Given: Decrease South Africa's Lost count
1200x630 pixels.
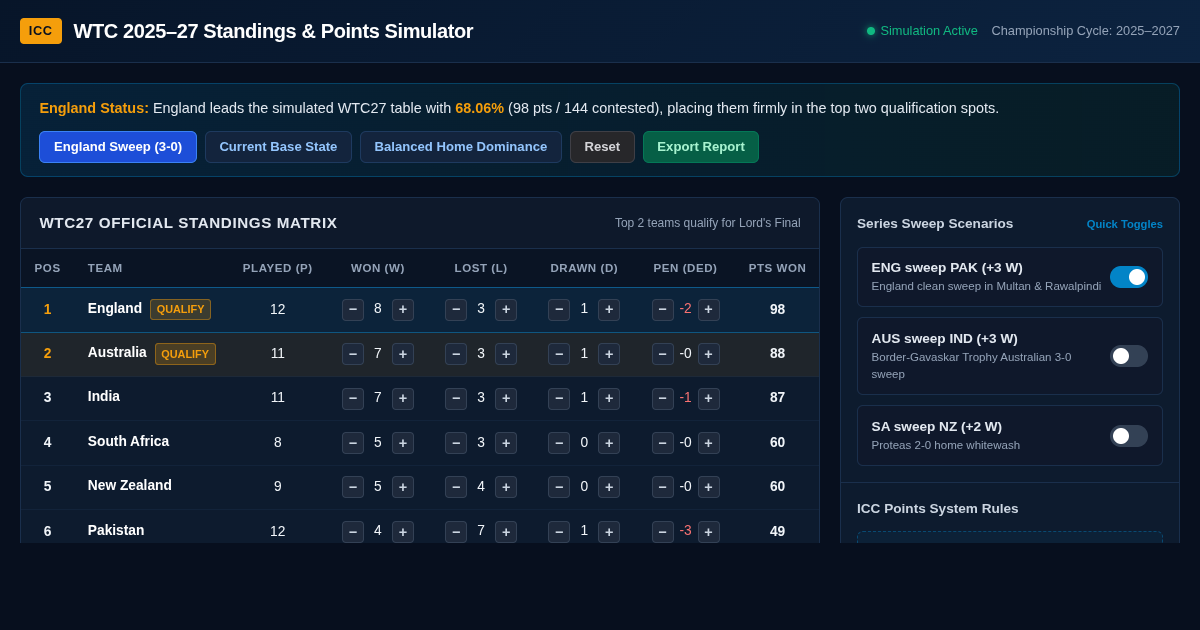Looking at the screenshot, I should (x=456, y=443).
